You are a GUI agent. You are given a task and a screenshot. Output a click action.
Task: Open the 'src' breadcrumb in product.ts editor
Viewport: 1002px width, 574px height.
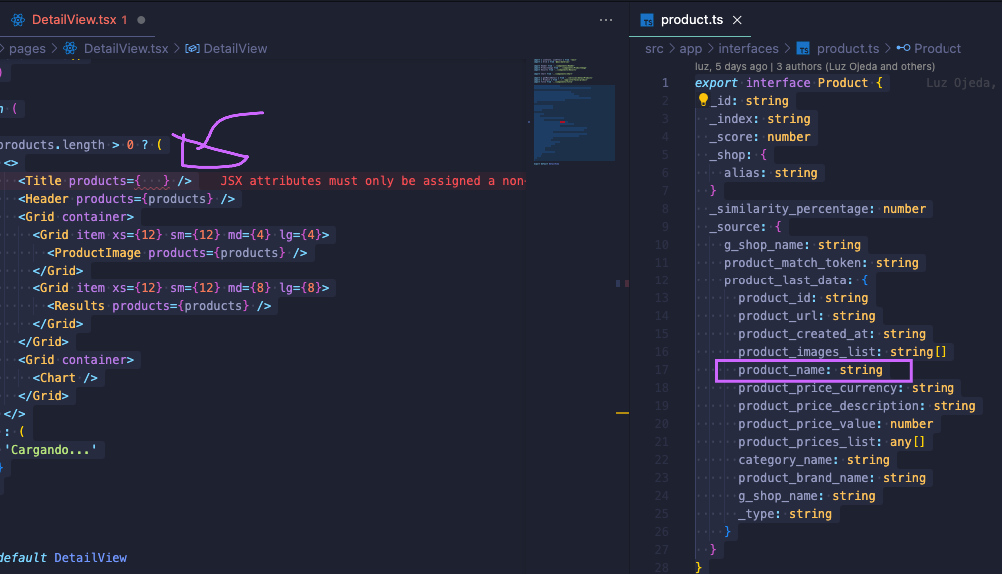(654, 49)
